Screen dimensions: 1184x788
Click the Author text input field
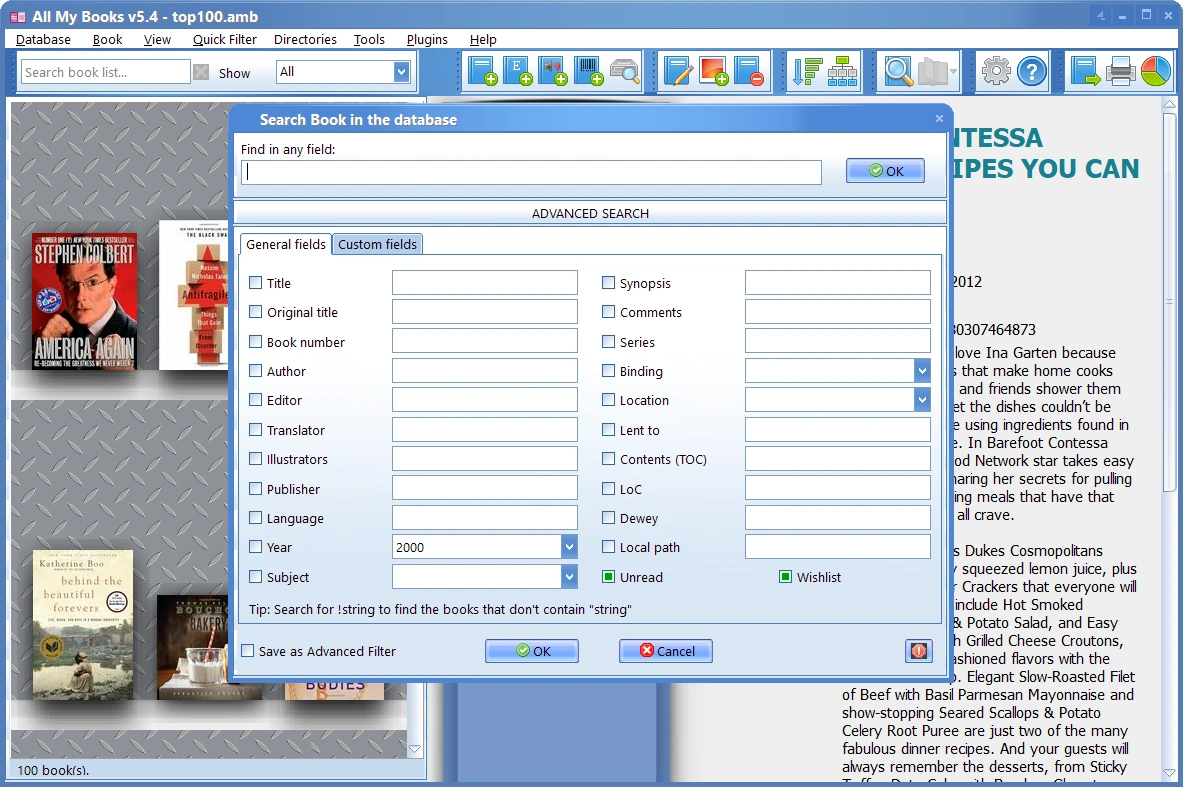coord(485,371)
